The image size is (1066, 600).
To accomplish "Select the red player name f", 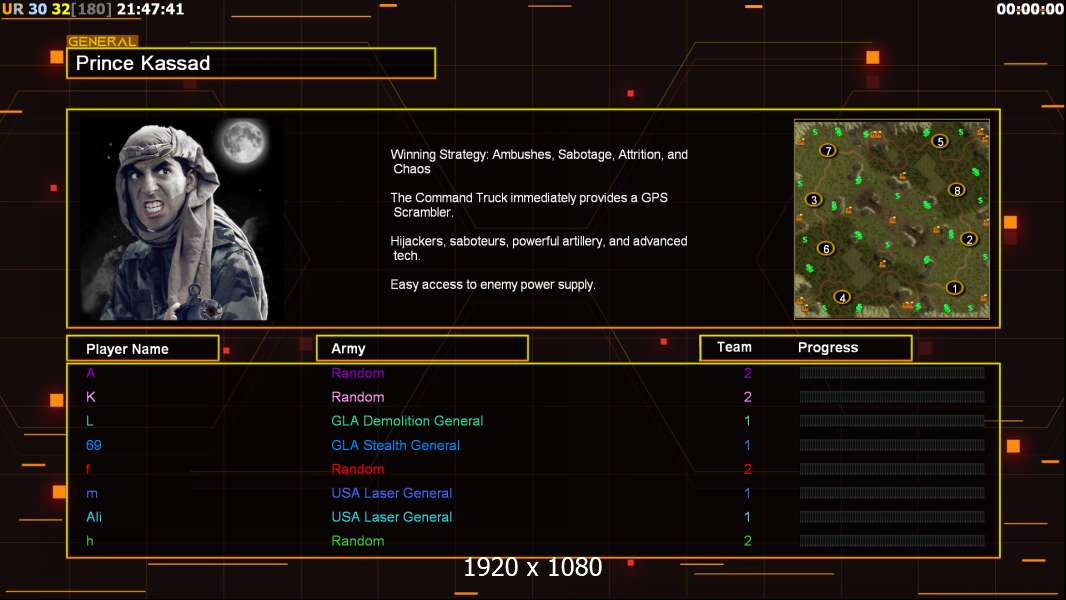I will (x=88, y=469).
